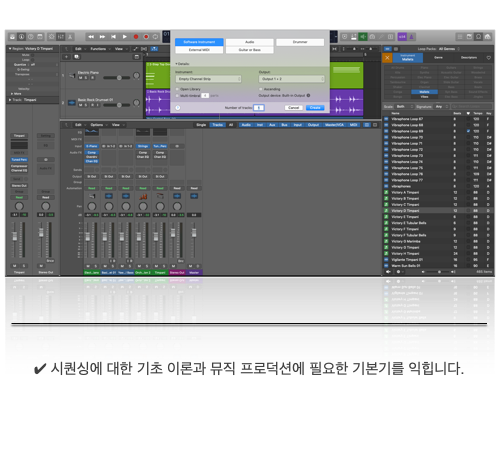This screenshot has height=450, width=500.
Task: Switch to the Descriptors tab in the Loop Browser
Action: [x=469, y=58]
